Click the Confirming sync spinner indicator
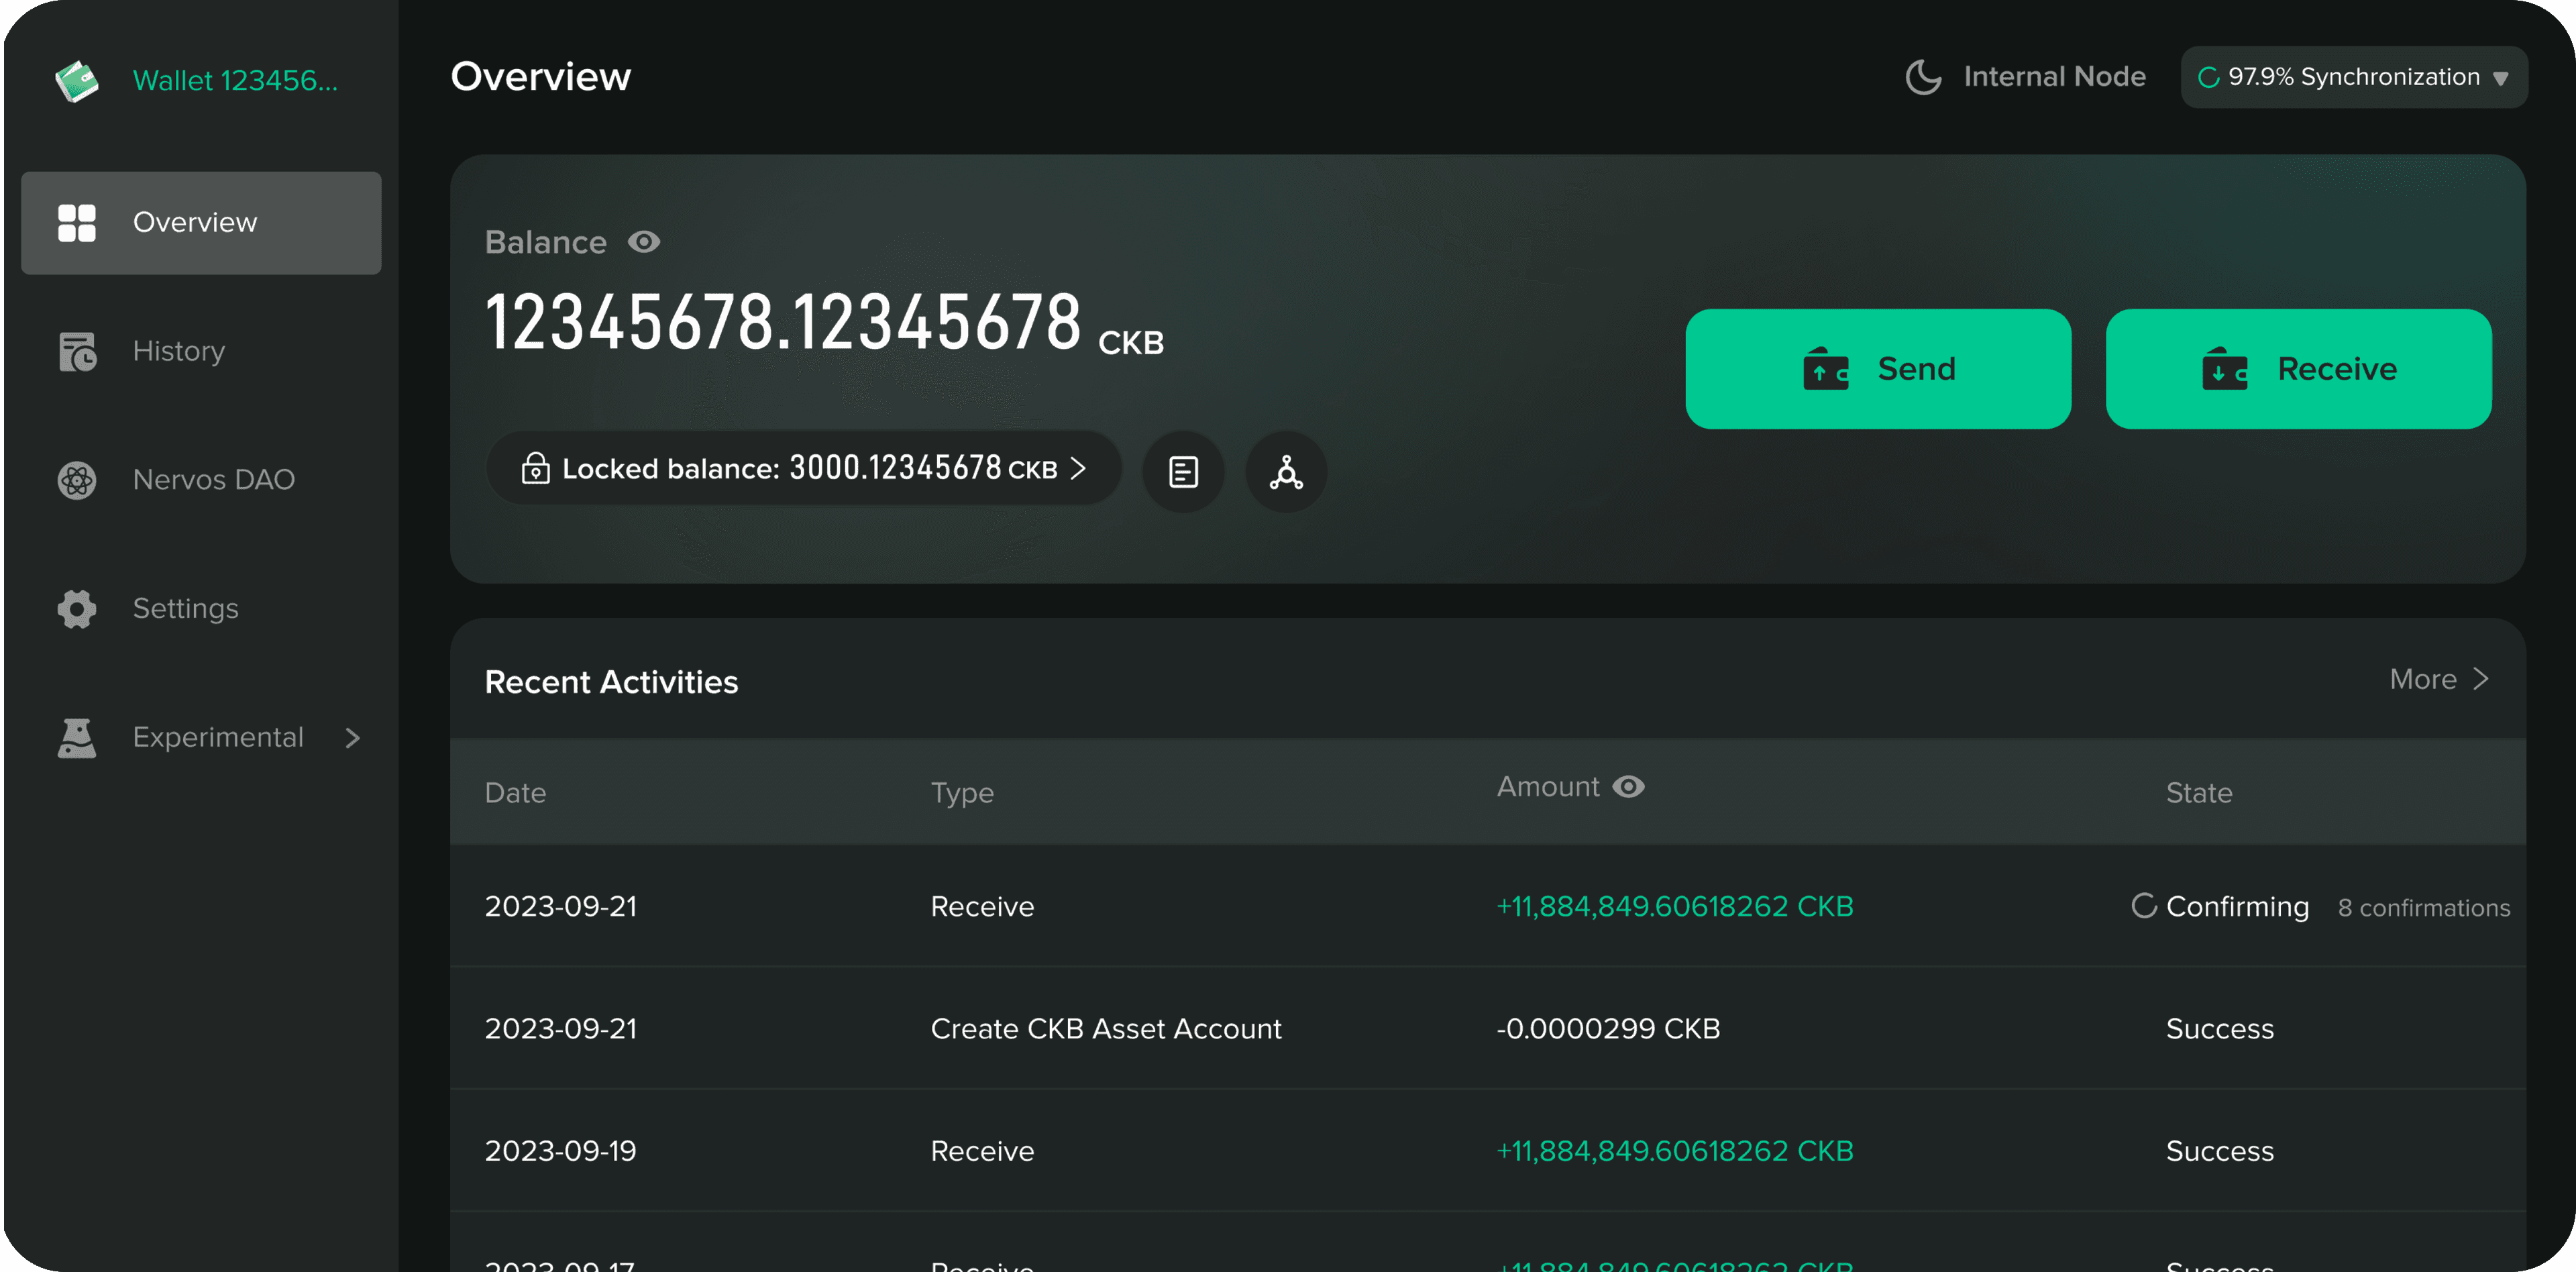 [x=2143, y=906]
